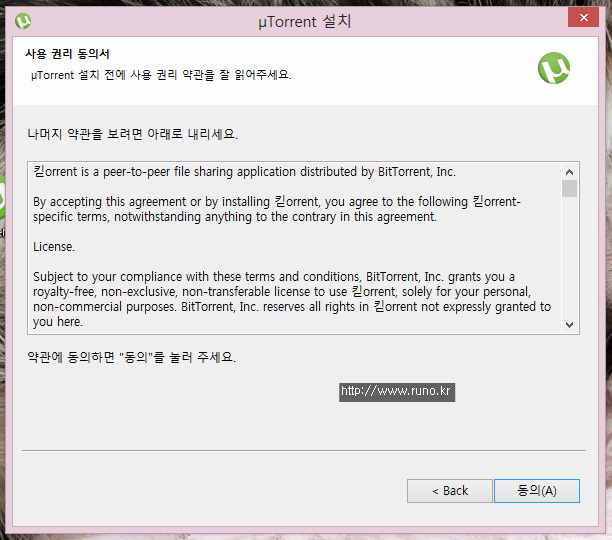Image resolution: width=612 pixels, height=540 pixels.
Task: Click the paragraph starting 'Subject to your compliance'
Action: (292, 299)
